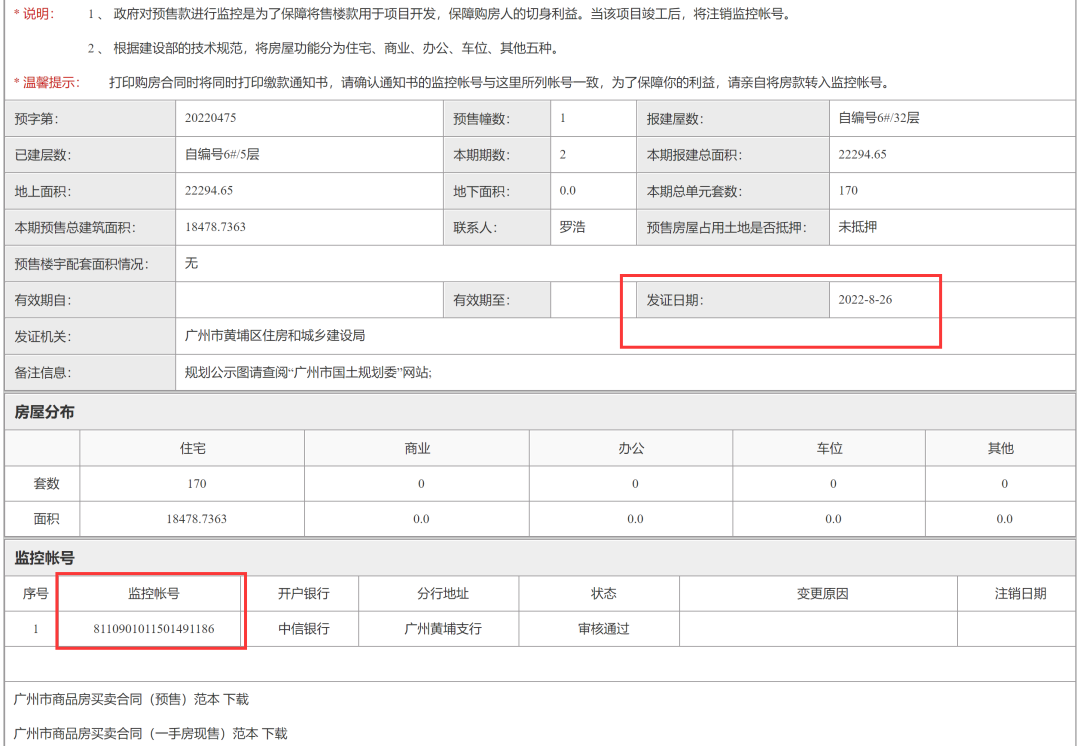Click the 中信银行 cell
Image resolution: width=1080 pixels, height=746 pixels.
coord(303,629)
